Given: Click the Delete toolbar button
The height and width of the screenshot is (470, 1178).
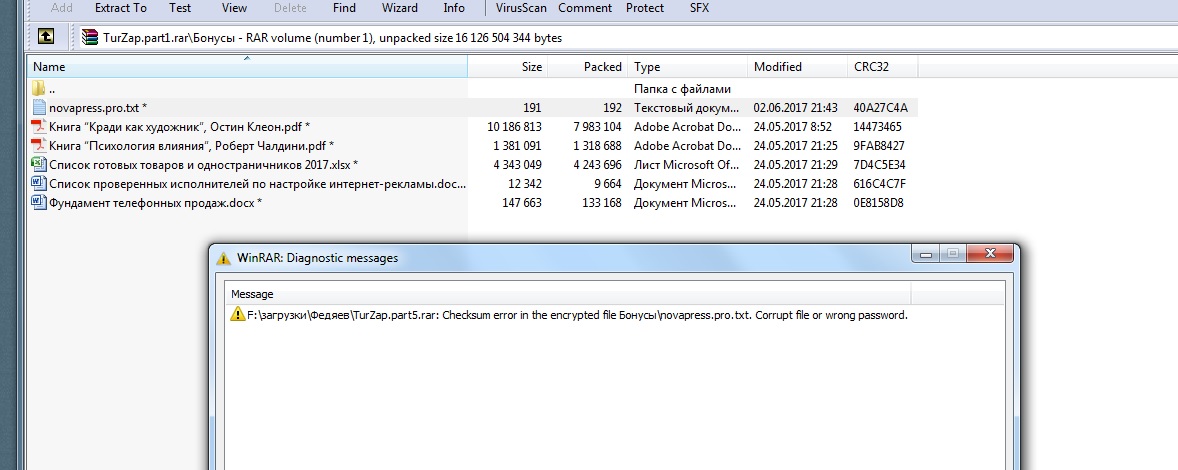Looking at the screenshot, I should [290, 8].
